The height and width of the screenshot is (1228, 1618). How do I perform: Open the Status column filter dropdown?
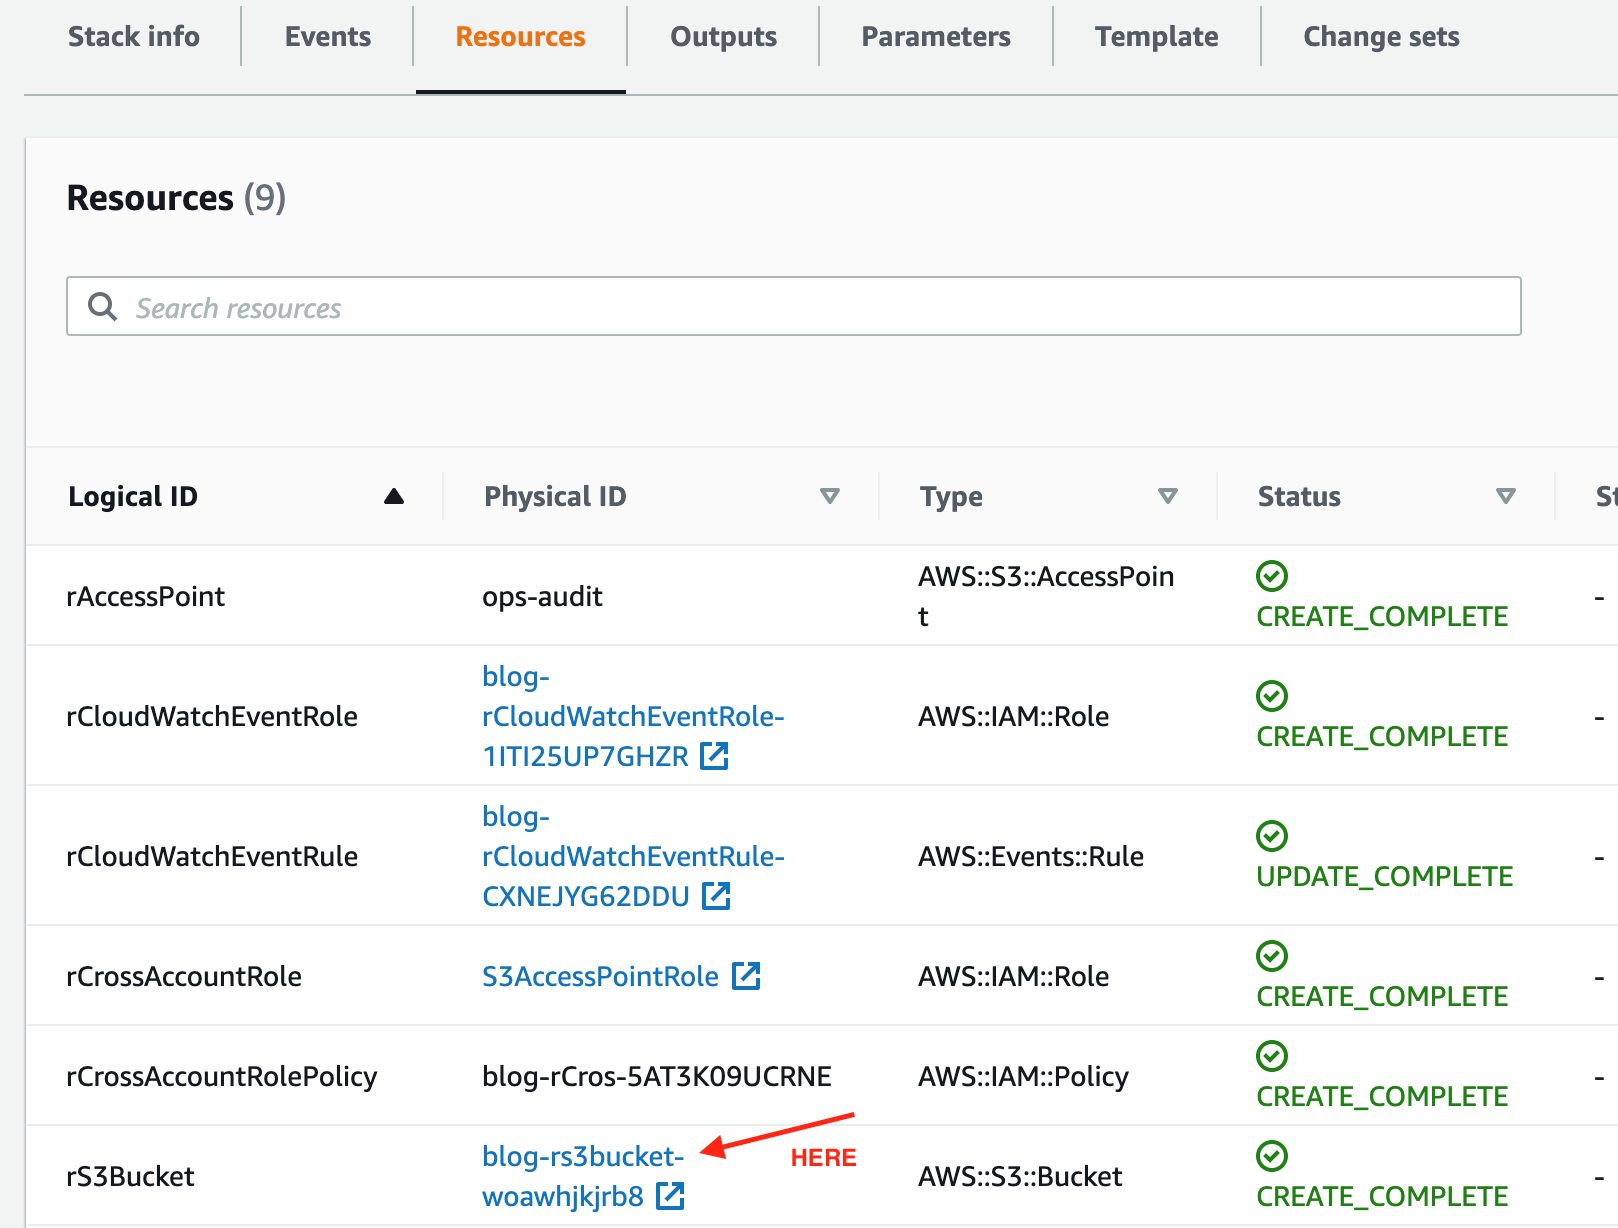pyautogui.click(x=1505, y=495)
